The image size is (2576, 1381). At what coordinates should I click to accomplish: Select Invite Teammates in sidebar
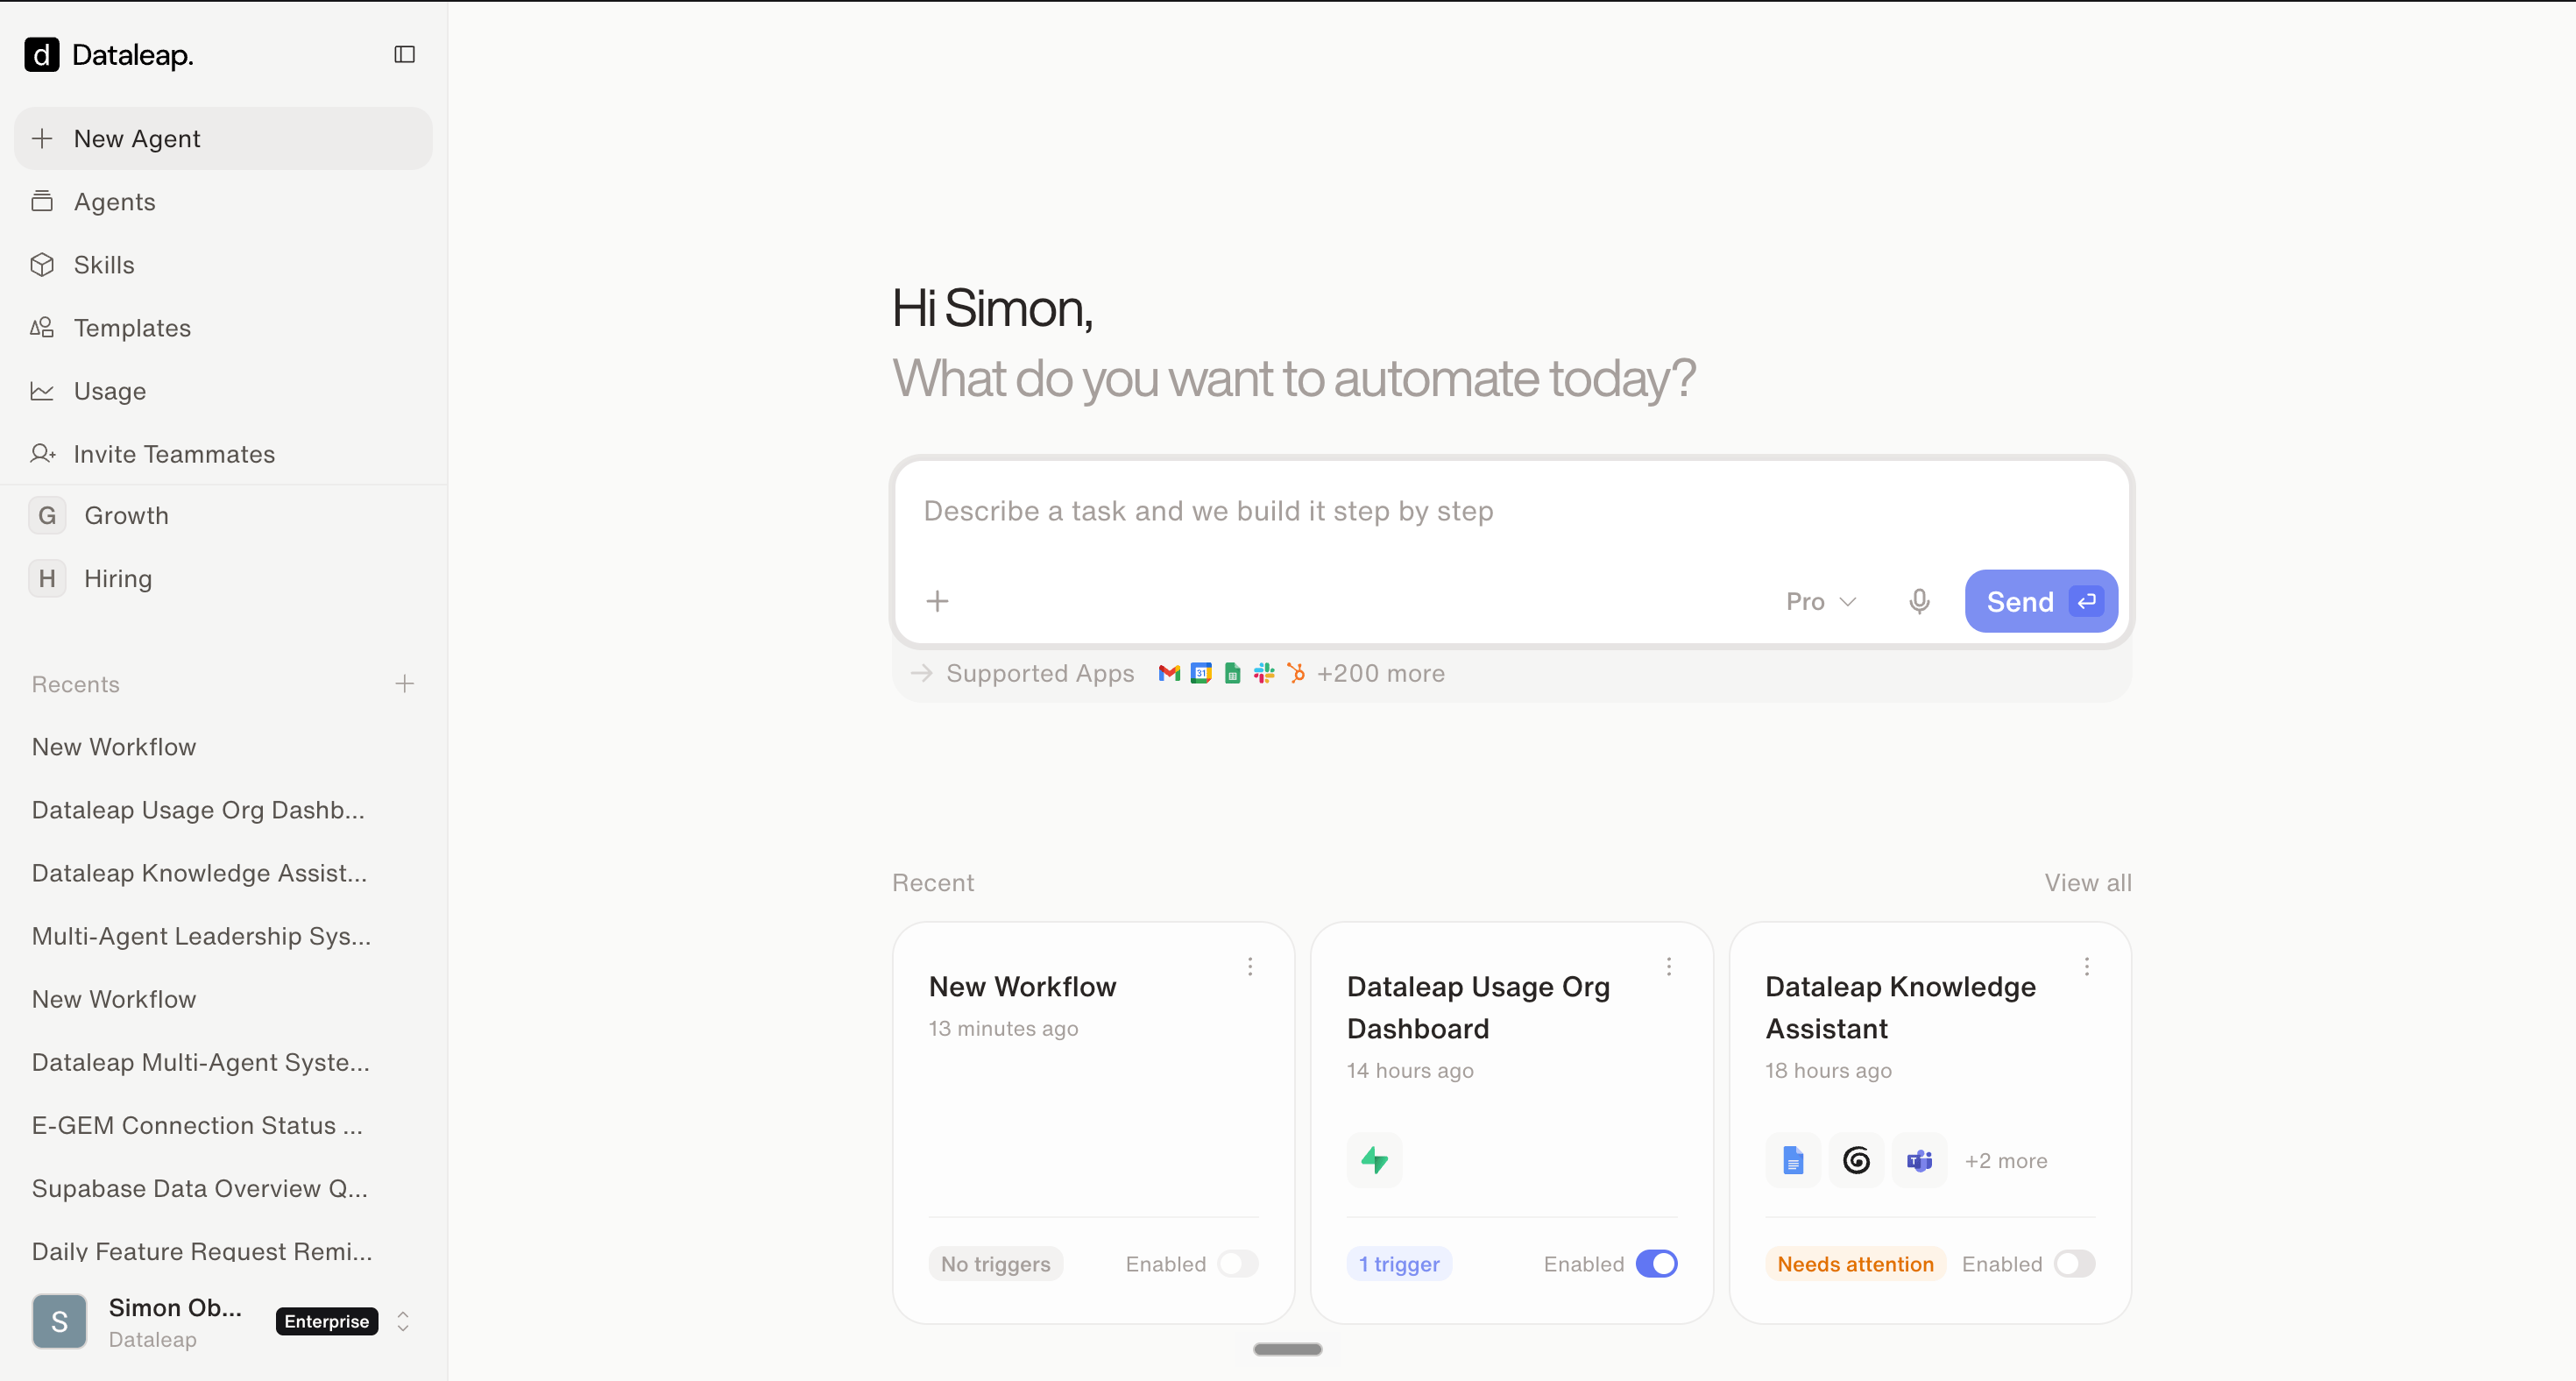point(223,453)
